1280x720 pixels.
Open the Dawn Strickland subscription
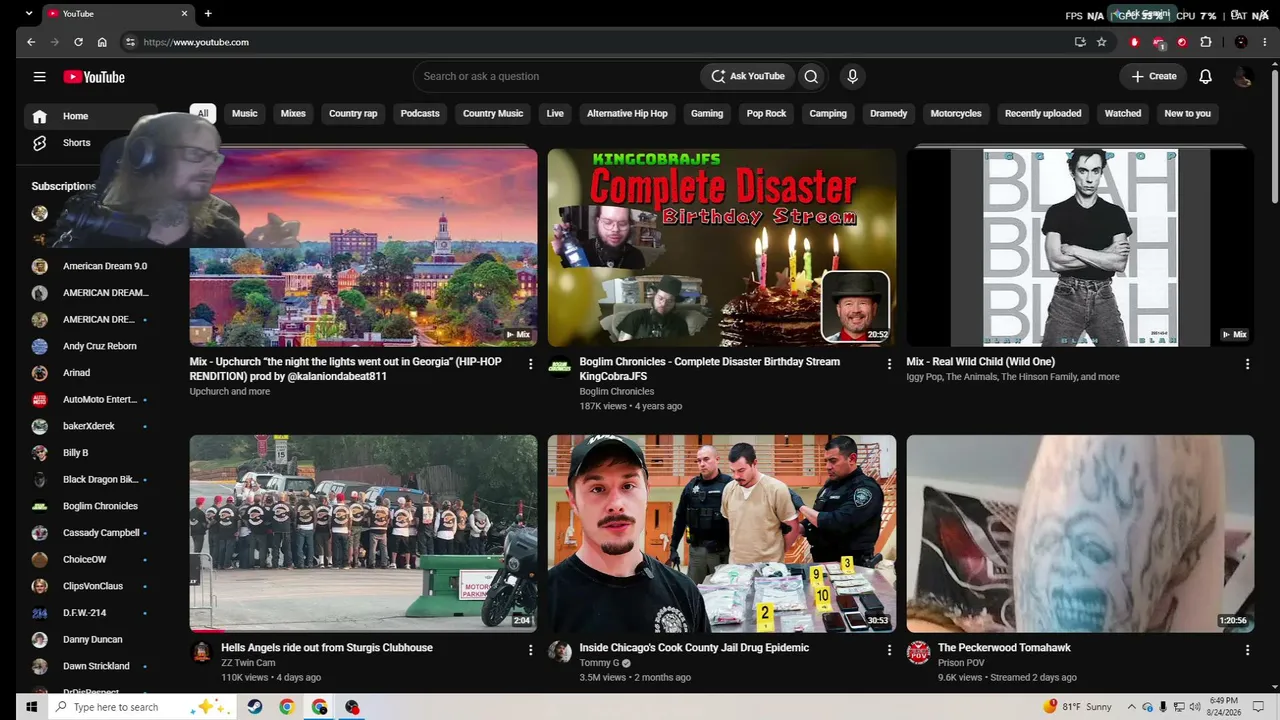[x=91, y=666]
